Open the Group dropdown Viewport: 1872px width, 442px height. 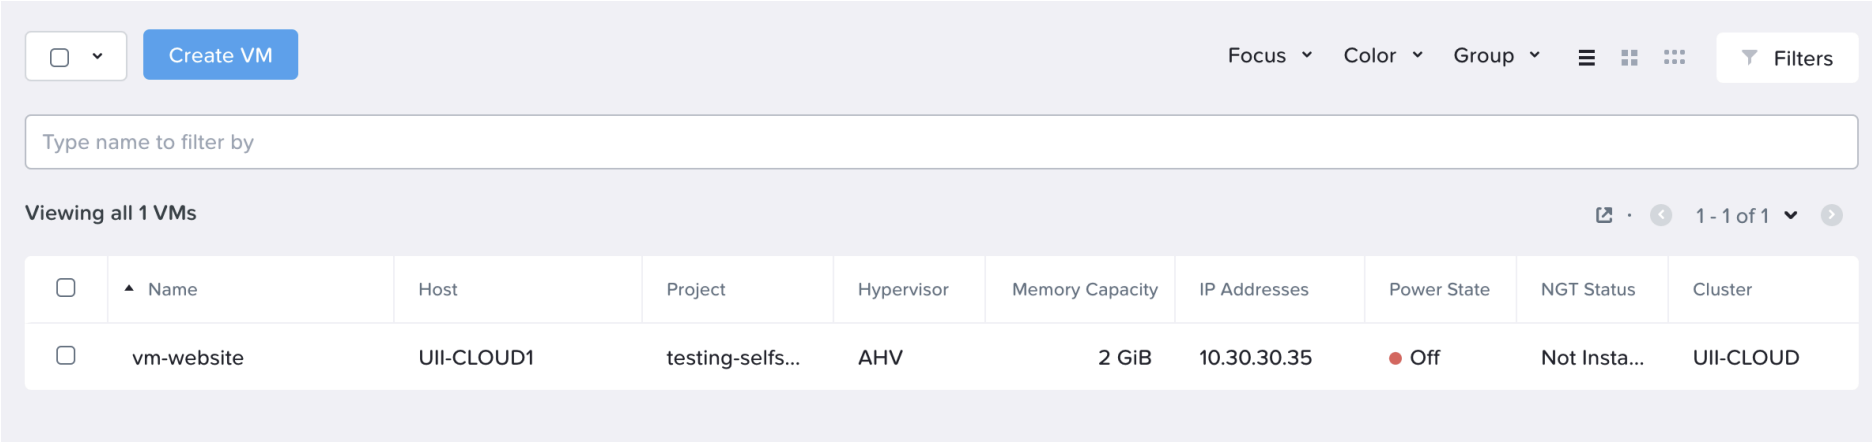pos(1496,56)
